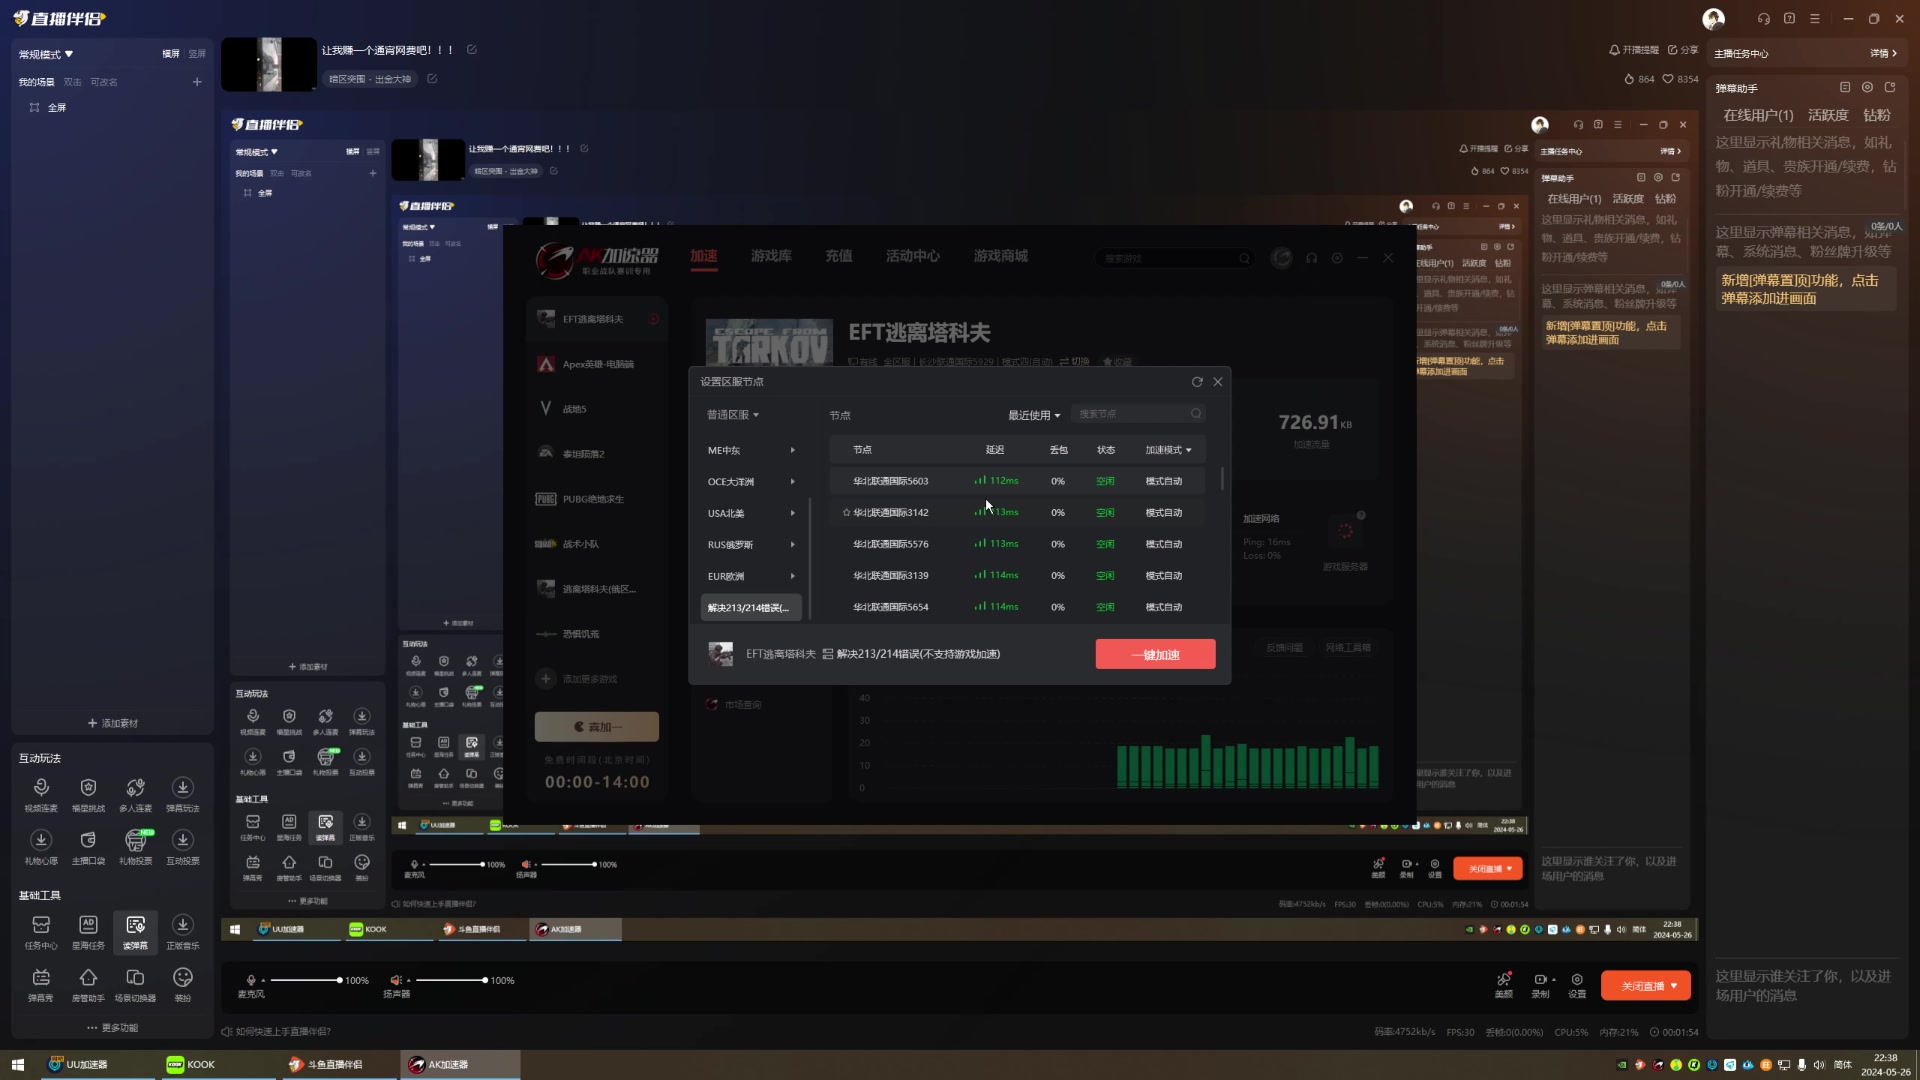The width and height of the screenshot is (1920, 1080).
Task: Switch to 活跃度 tab in main window
Action: (x=1828, y=115)
